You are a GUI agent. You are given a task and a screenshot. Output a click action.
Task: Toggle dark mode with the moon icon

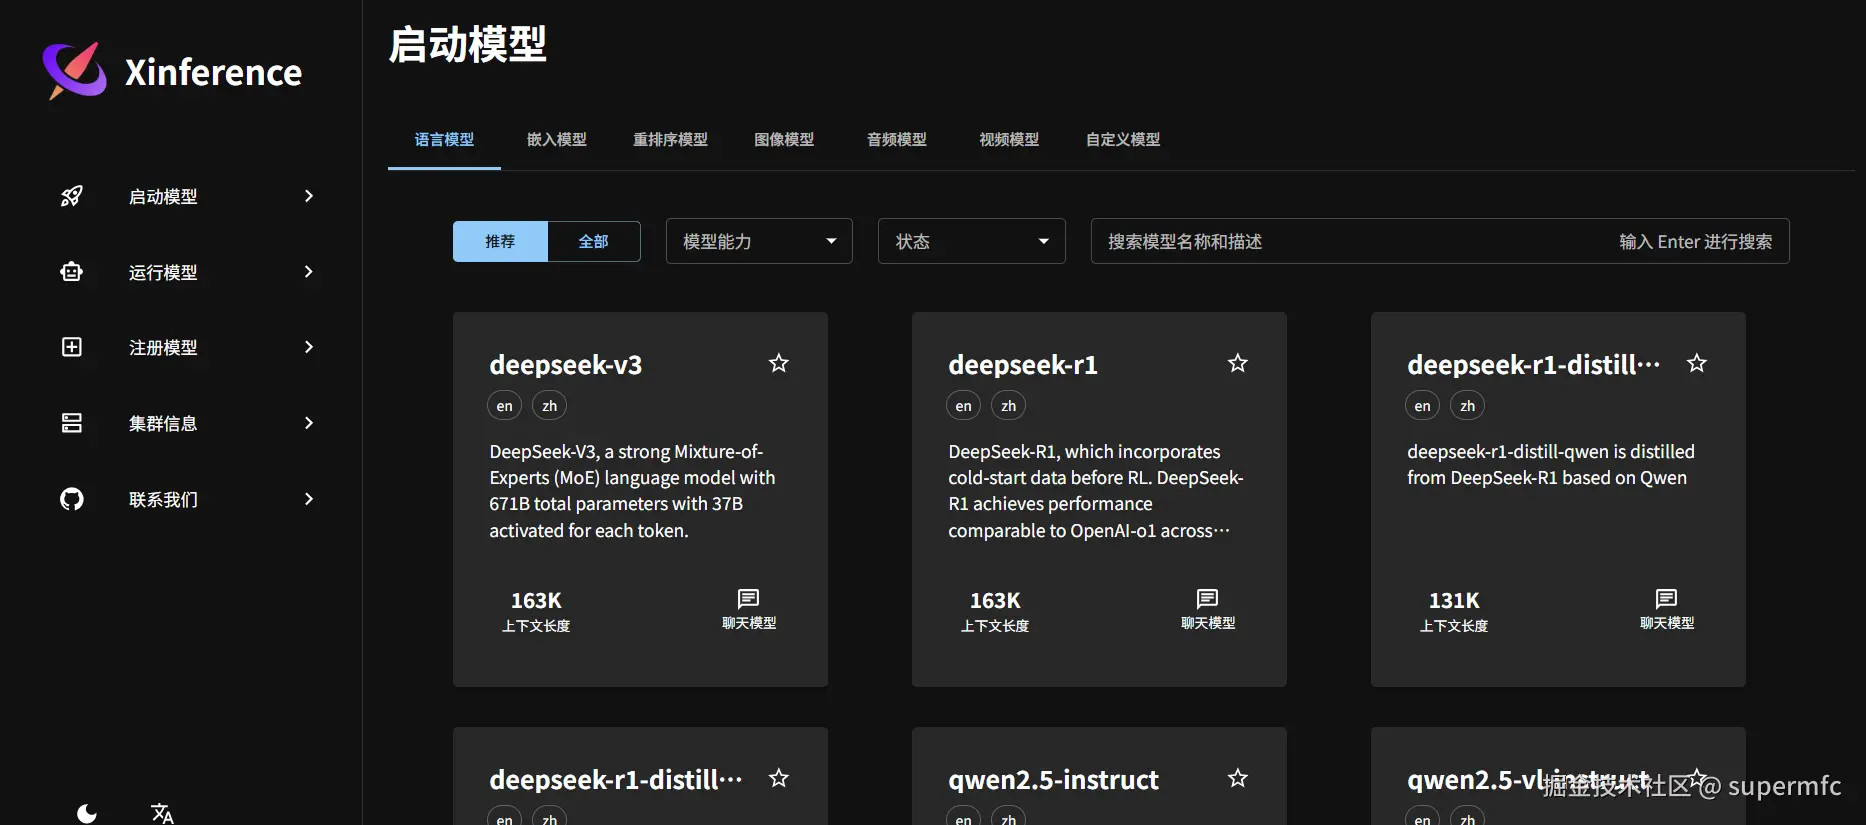point(87,813)
